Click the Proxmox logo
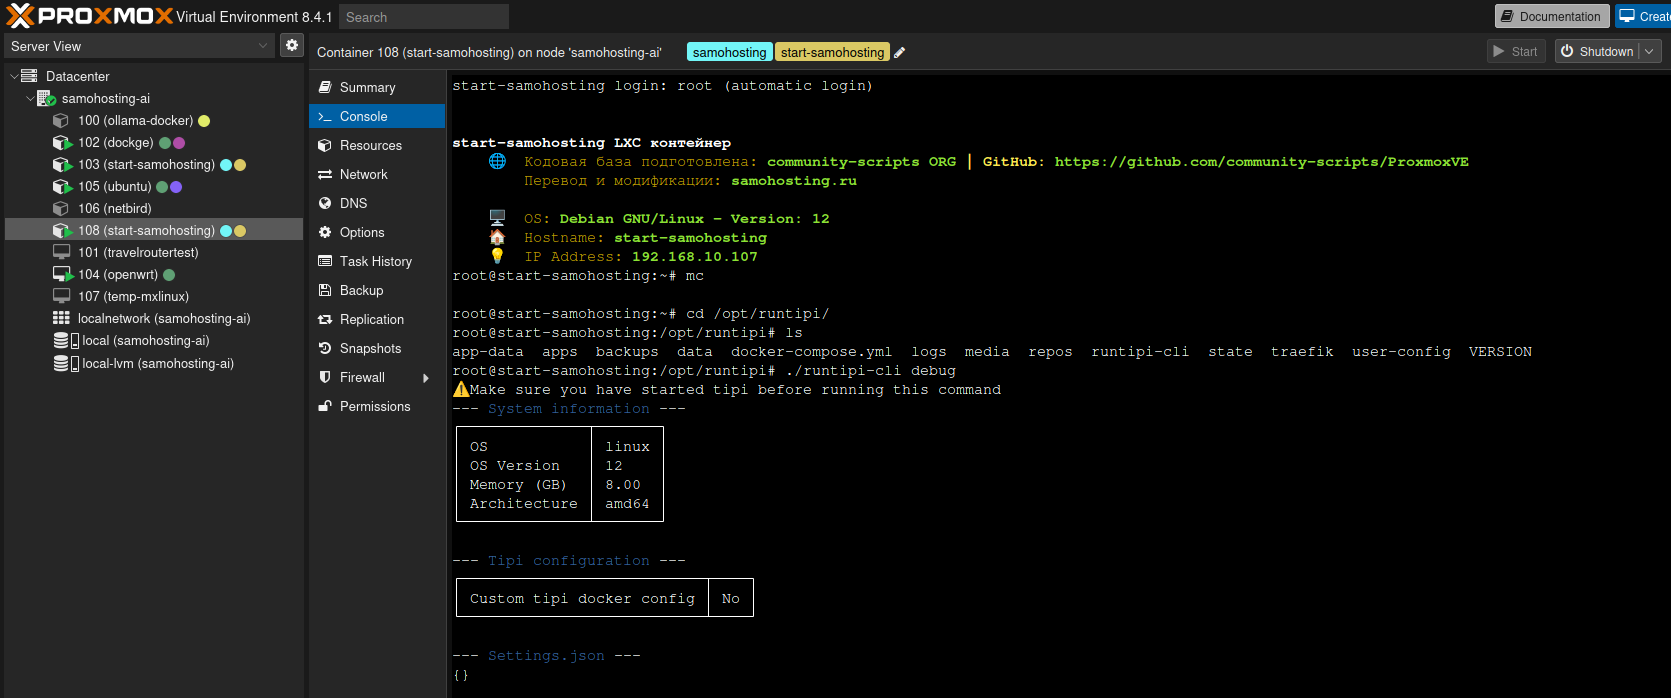 coord(90,16)
